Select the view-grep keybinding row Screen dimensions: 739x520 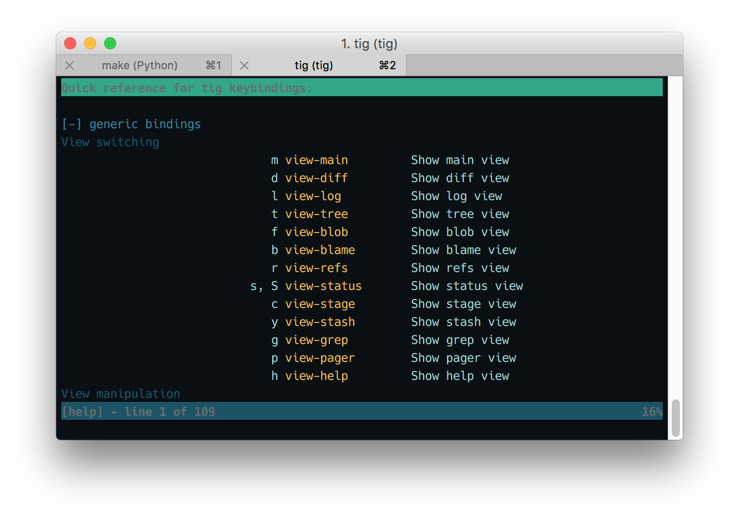pyautogui.click(x=362, y=340)
